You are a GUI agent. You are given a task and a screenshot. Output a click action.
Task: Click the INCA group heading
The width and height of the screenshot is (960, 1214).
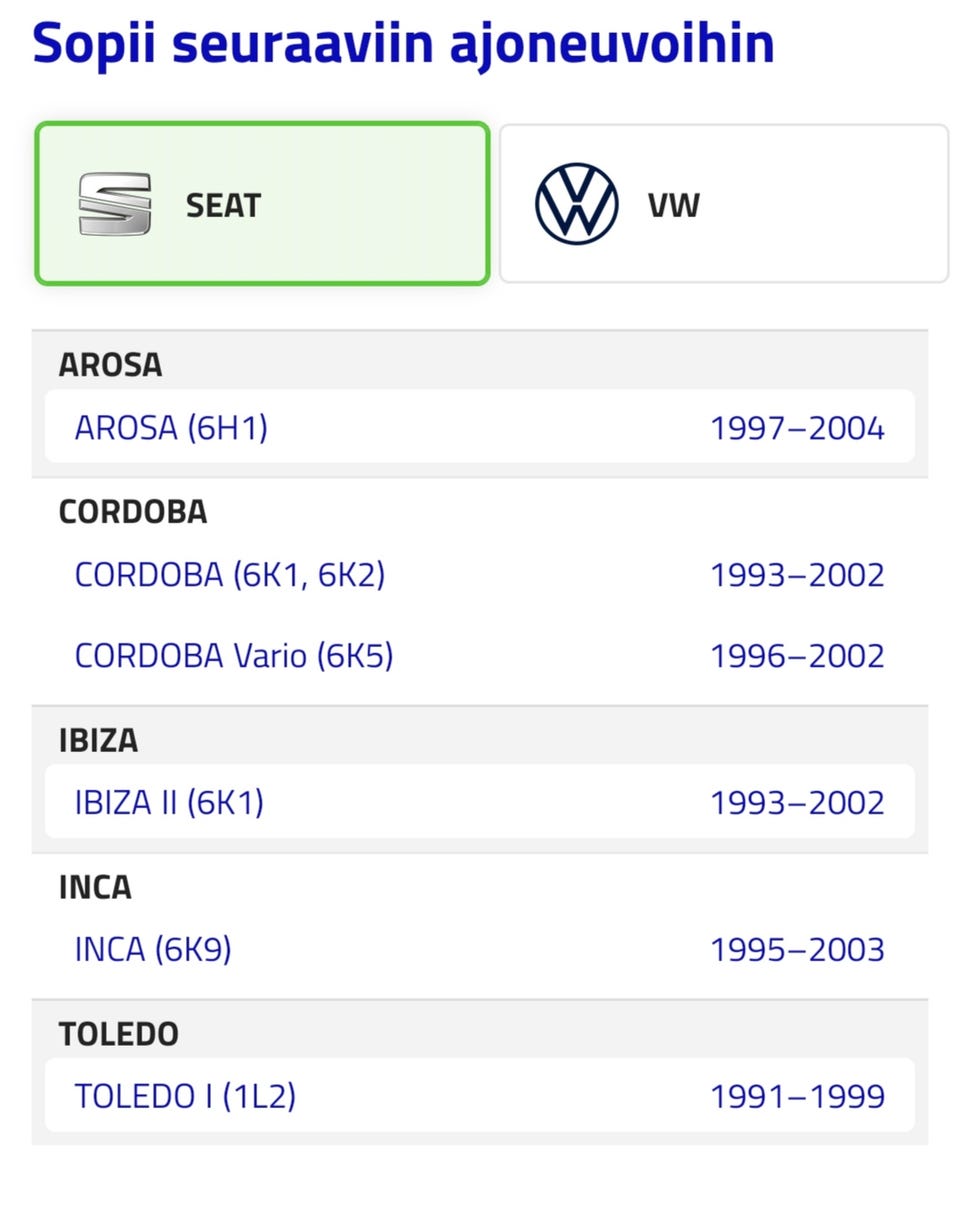(95, 887)
